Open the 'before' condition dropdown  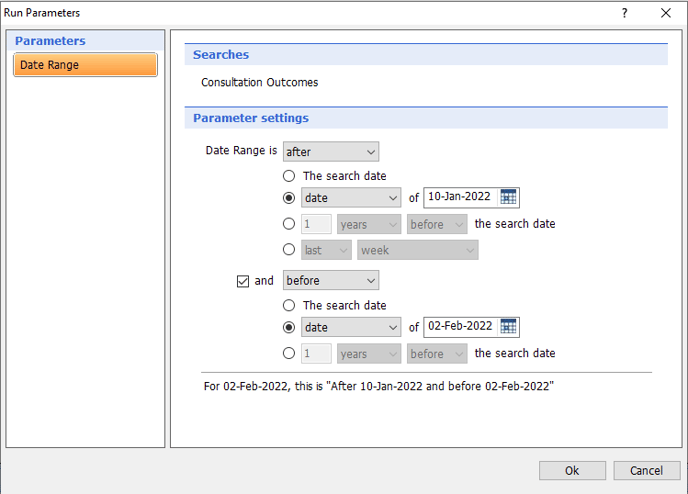point(330,281)
